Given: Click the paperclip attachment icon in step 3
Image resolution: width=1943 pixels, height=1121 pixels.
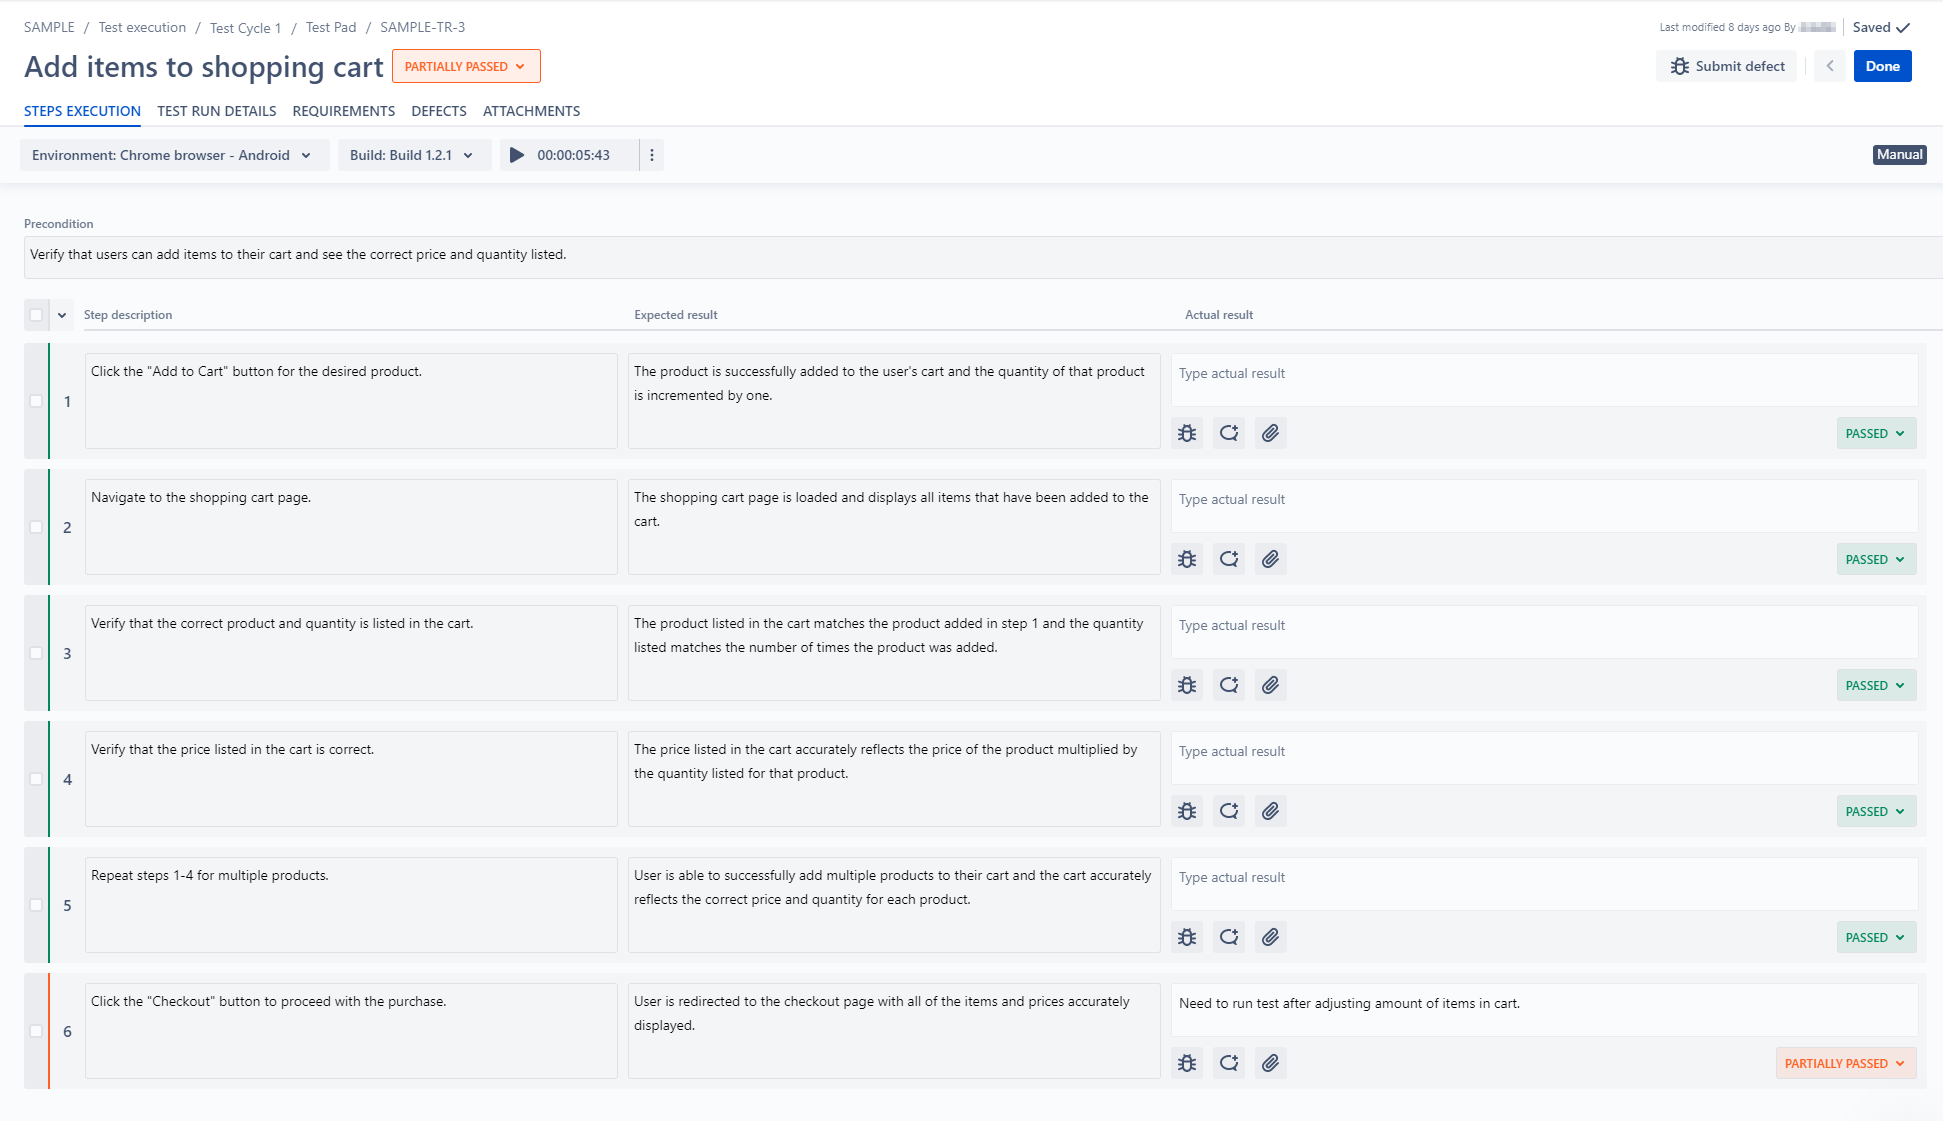Looking at the screenshot, I should click(1270, 685).
